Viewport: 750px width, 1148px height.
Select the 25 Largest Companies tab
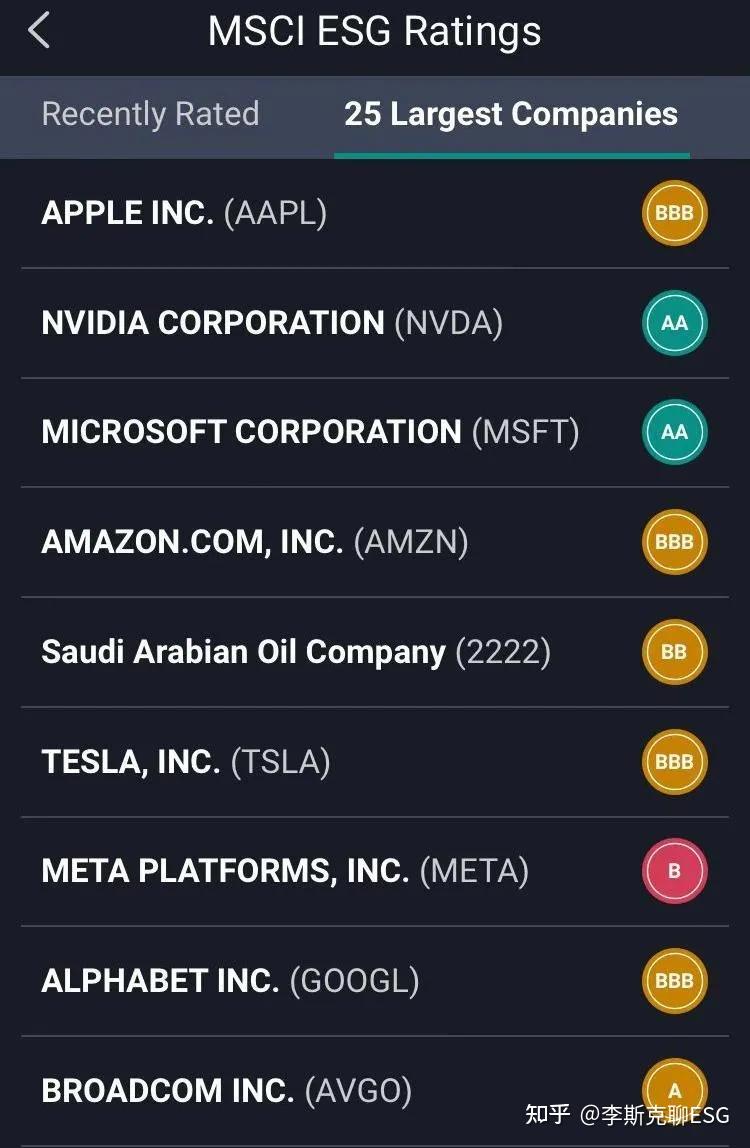(511, 114)
